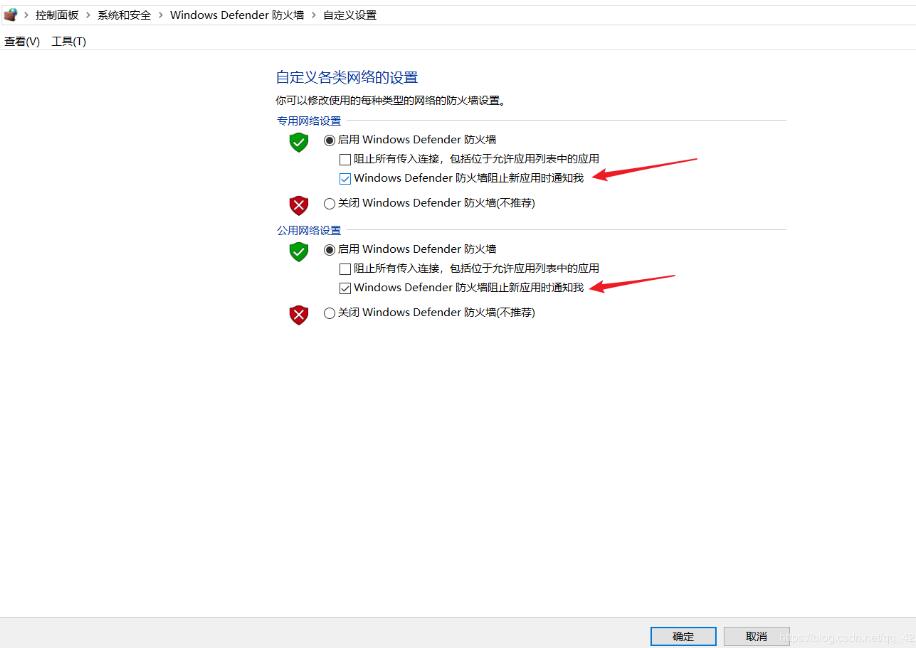The width and height of the screenshot is (916, 648).
Task: Click the 专用网络设置 section label
Action: (309, 121)
